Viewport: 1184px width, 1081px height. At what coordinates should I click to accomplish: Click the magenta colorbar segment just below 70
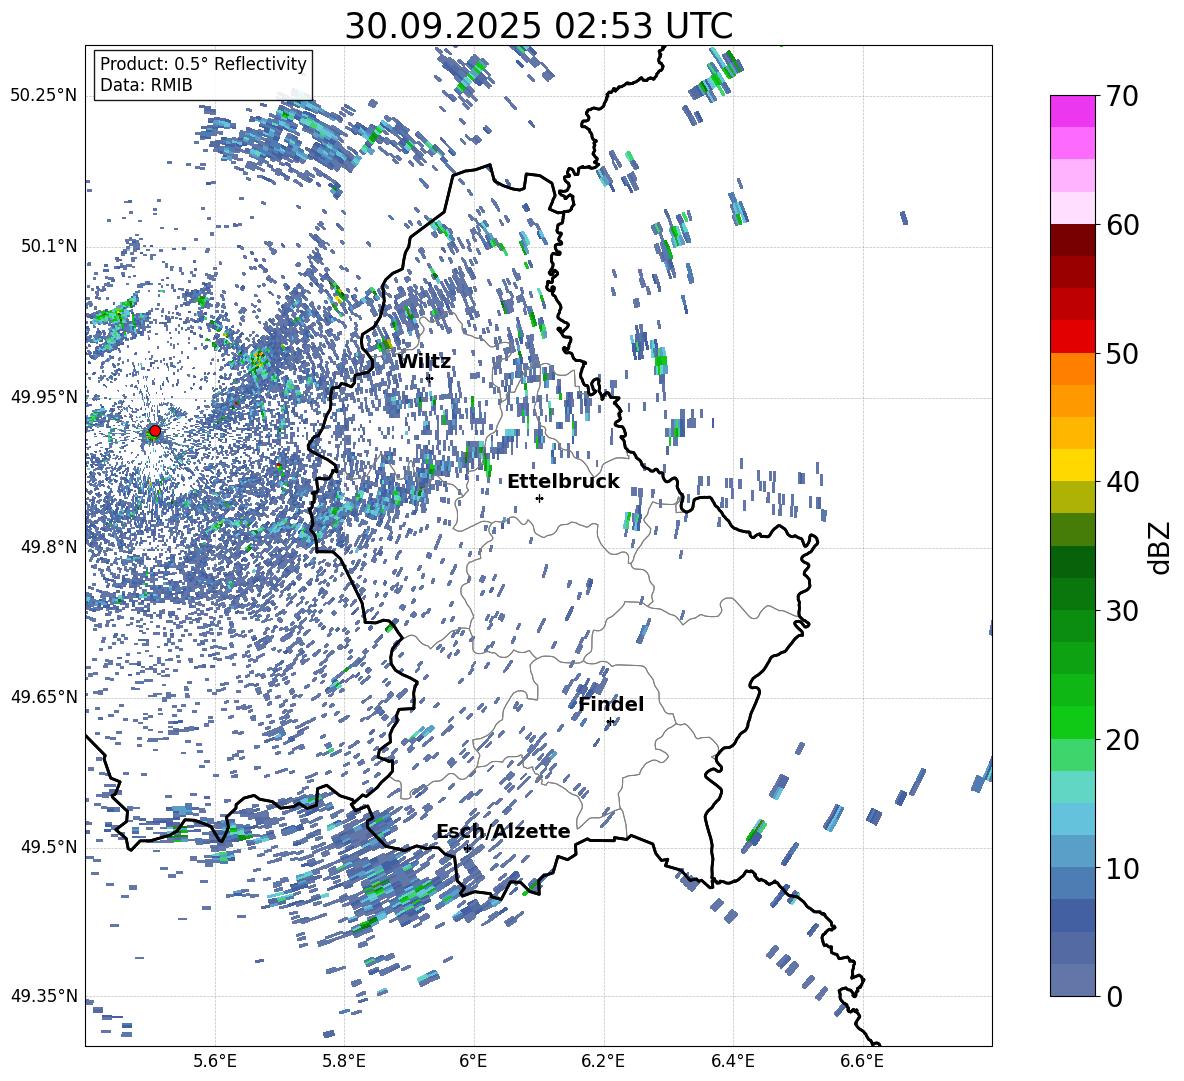(x=1073, y=112)
